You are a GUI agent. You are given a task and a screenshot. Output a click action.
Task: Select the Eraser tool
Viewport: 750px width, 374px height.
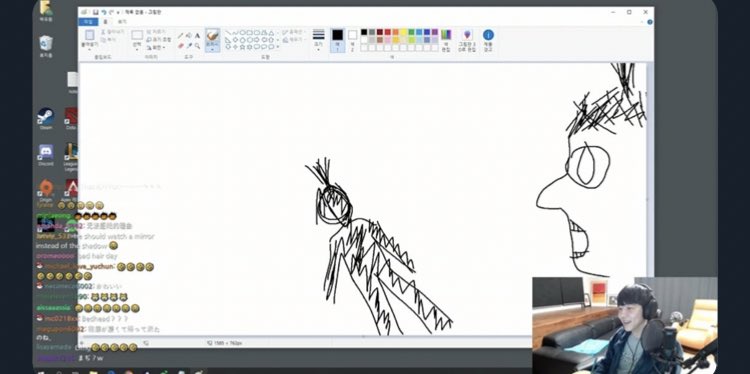click(x=180, y=46)
